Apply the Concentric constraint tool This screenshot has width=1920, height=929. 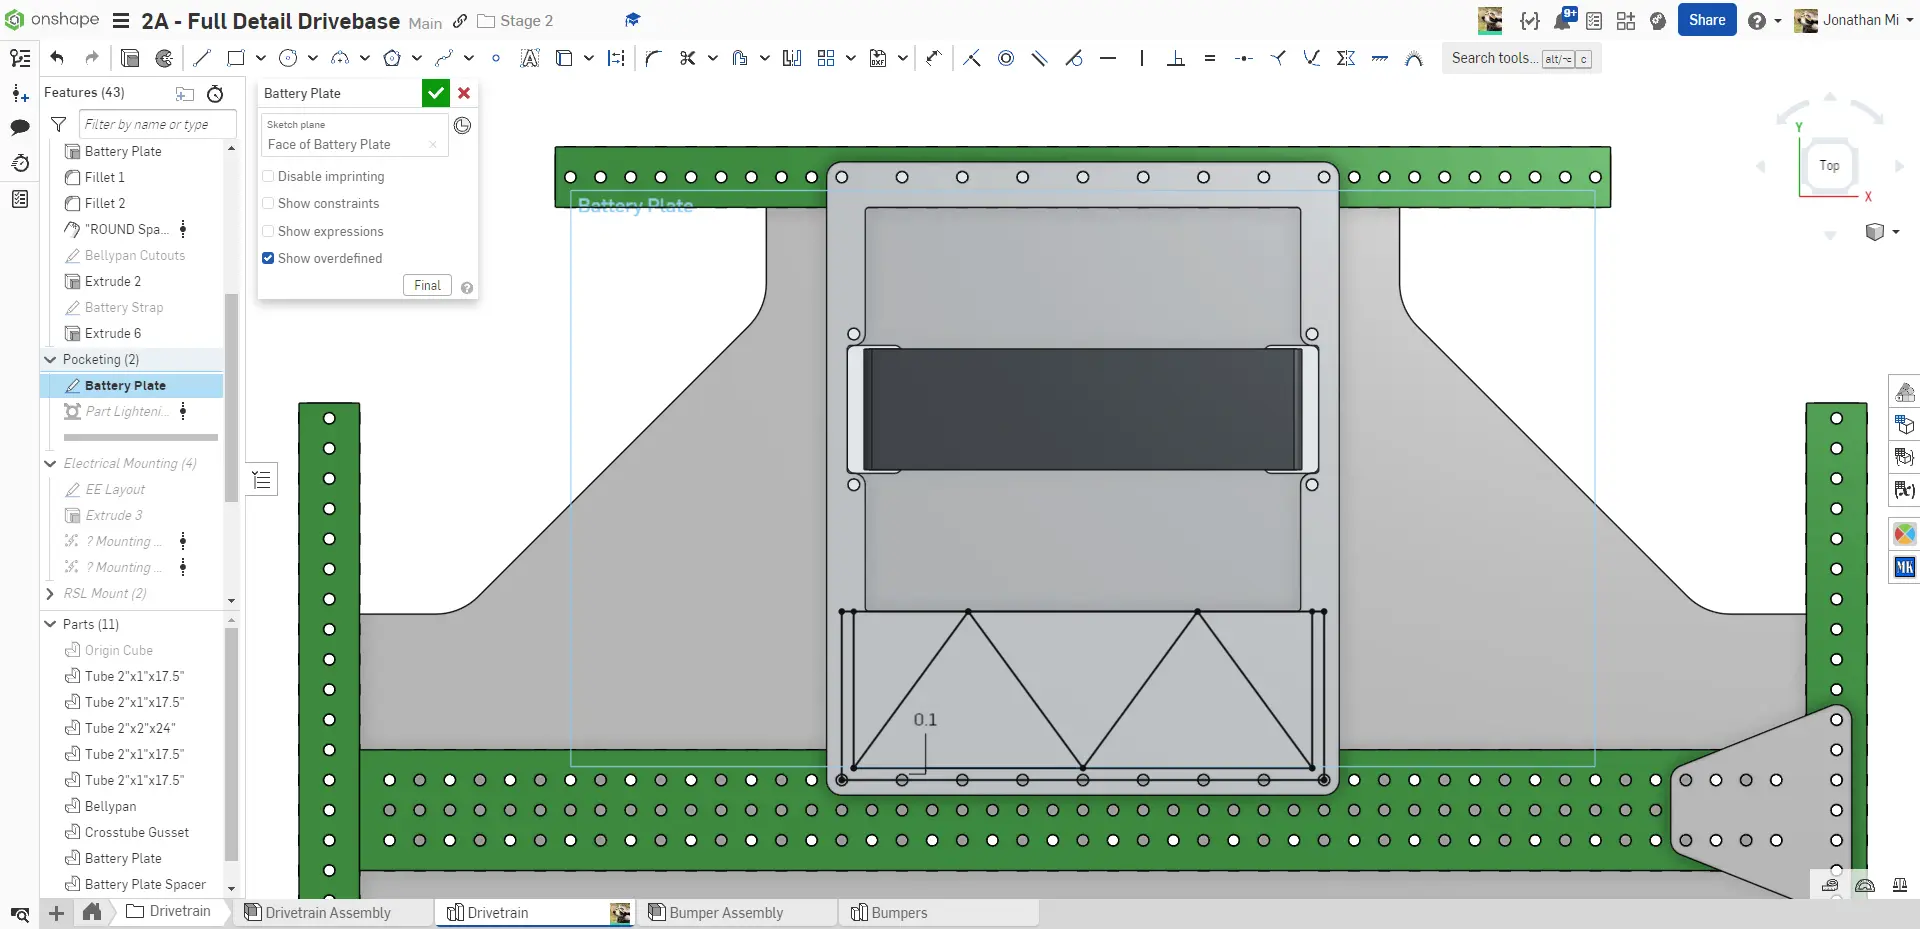[x=1006, y=58]
